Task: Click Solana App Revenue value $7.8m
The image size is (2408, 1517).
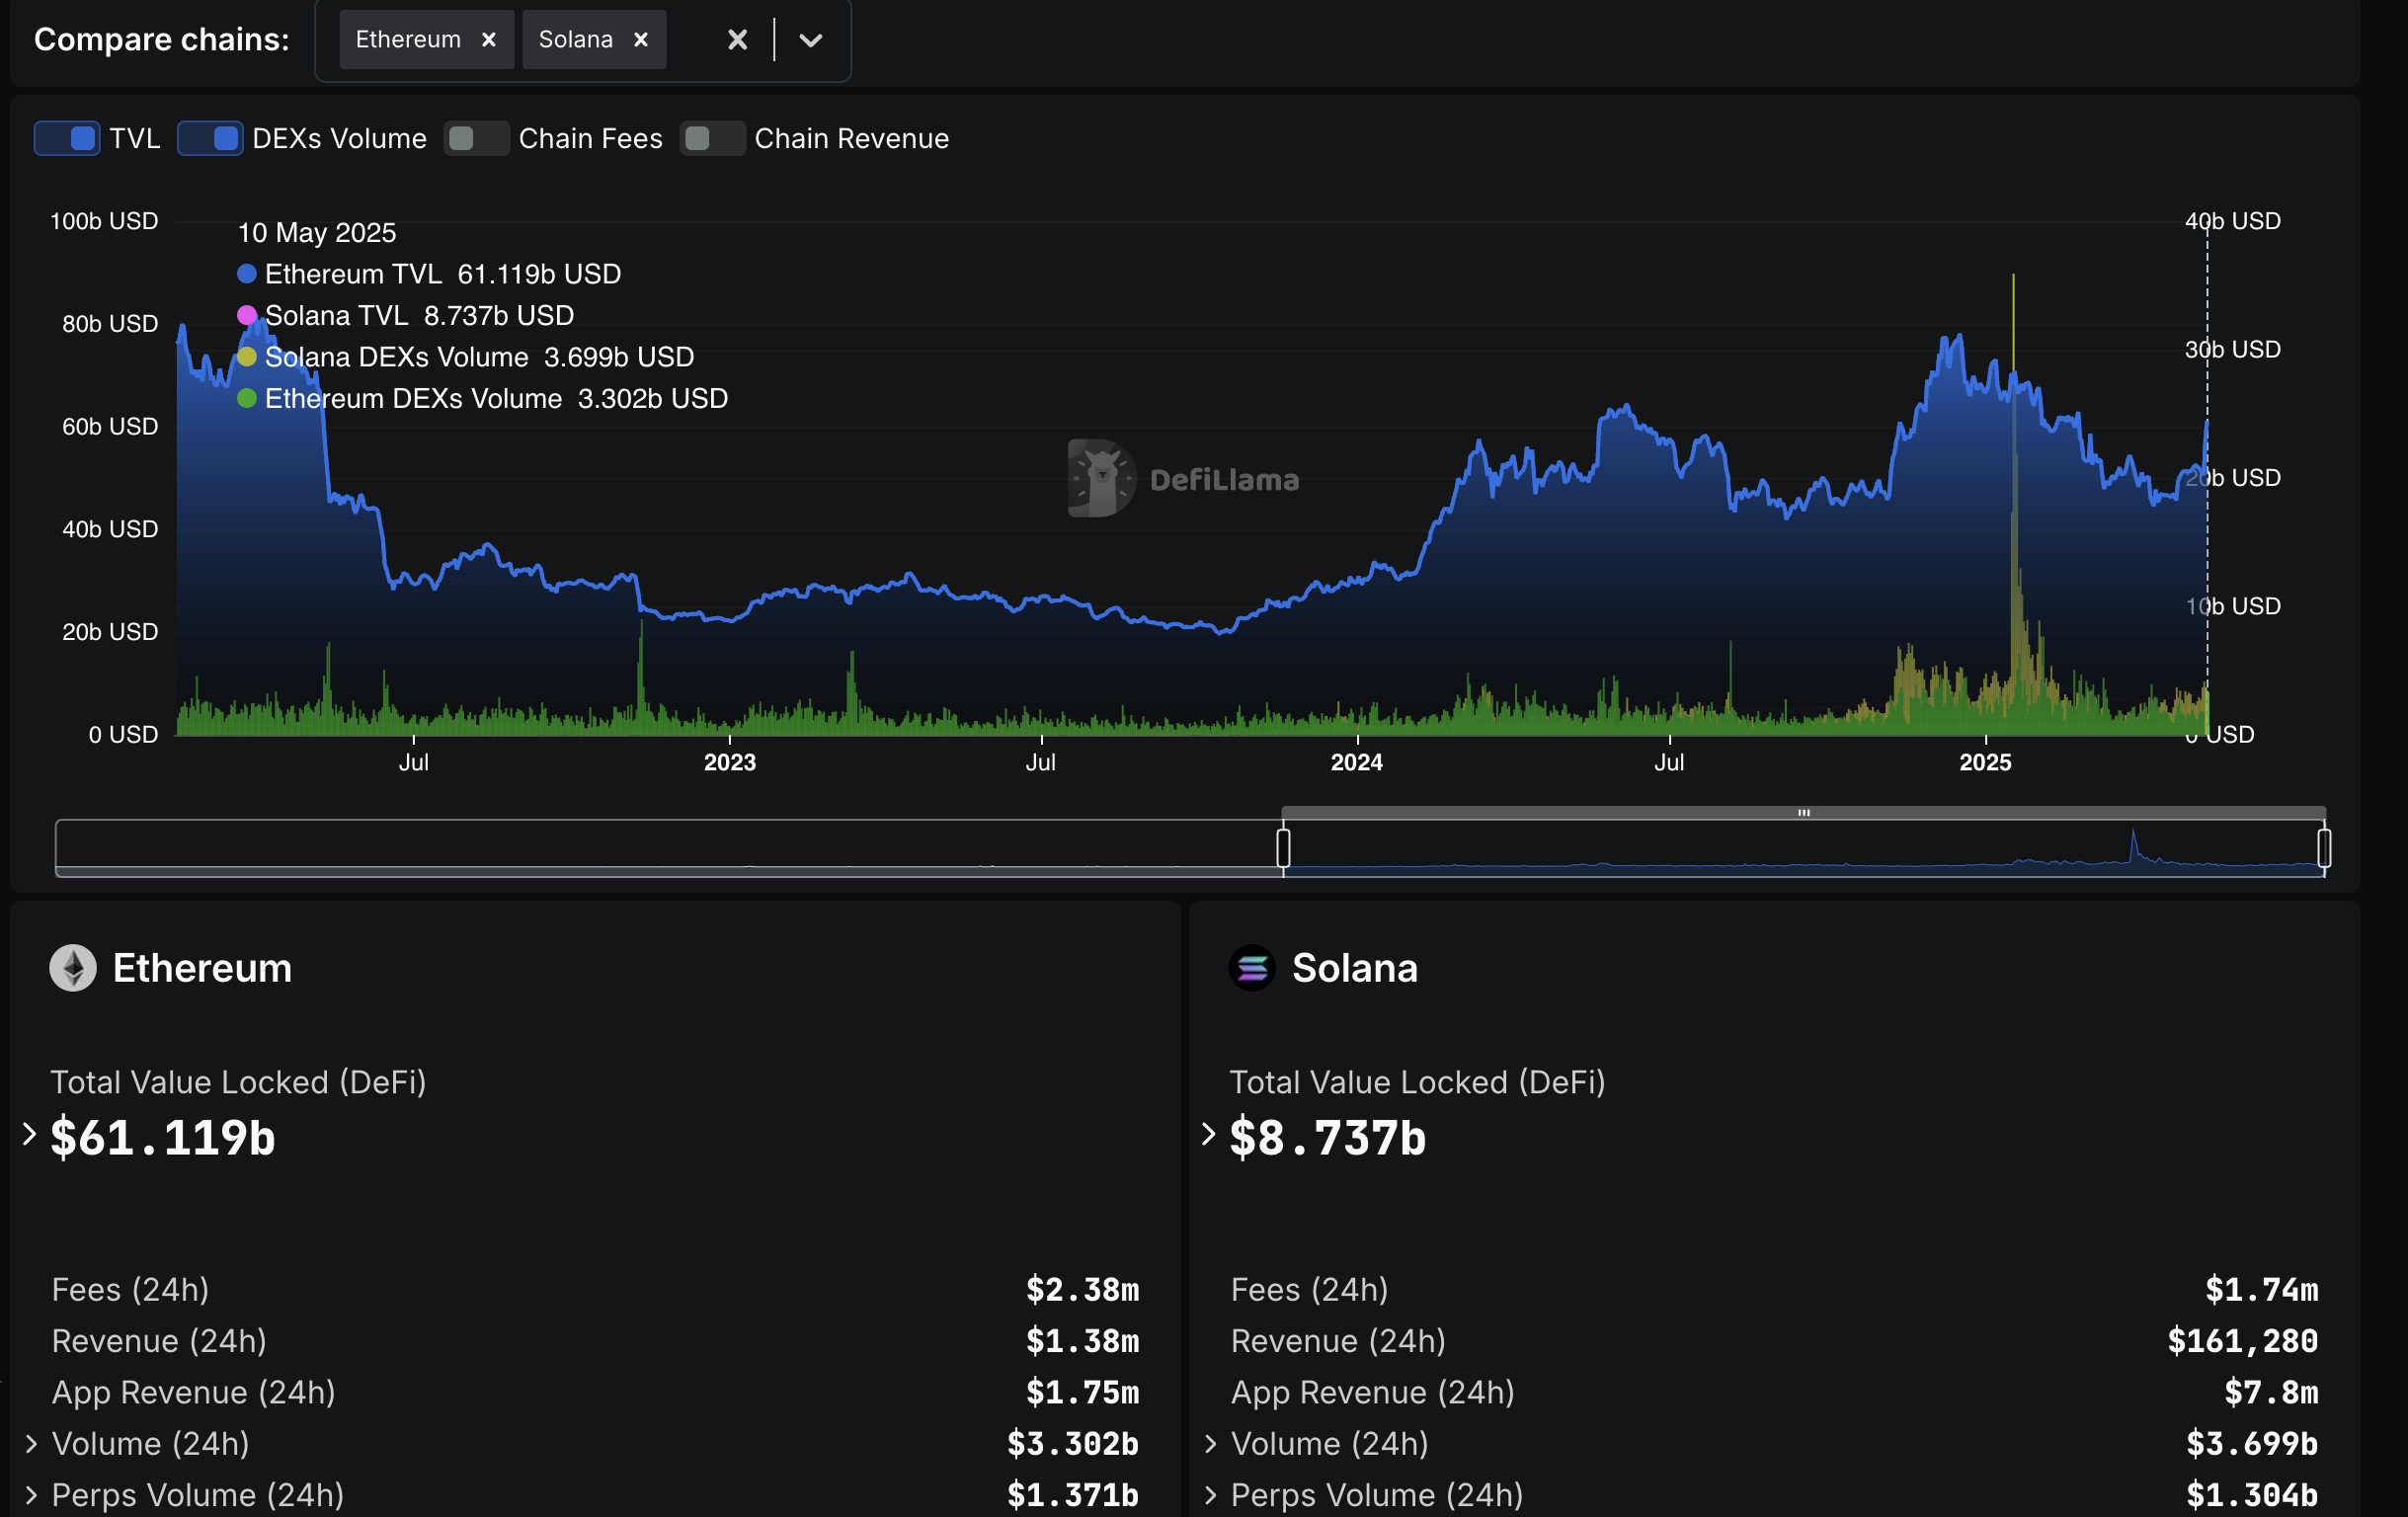Action: pos(2271,1393)
